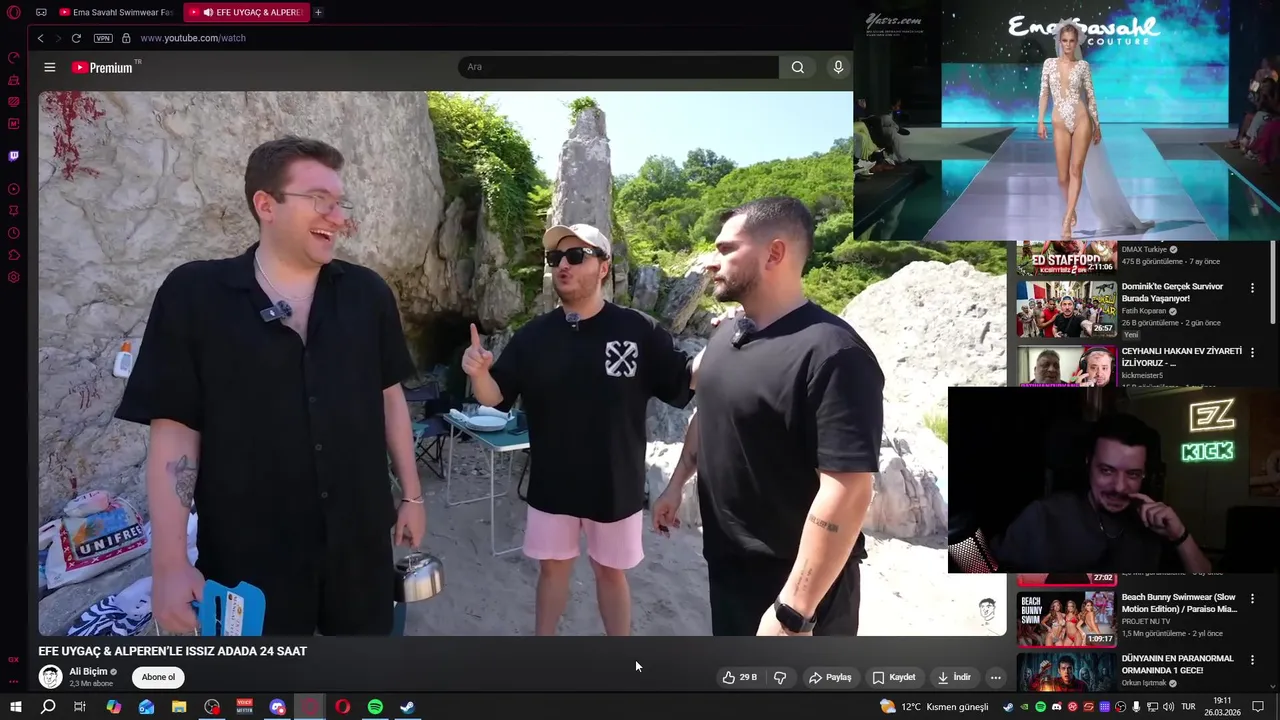Launch Spotify from the taskbar
Image resolution: width=1280 pixels, height=720 pixels.
click(375, 707)
